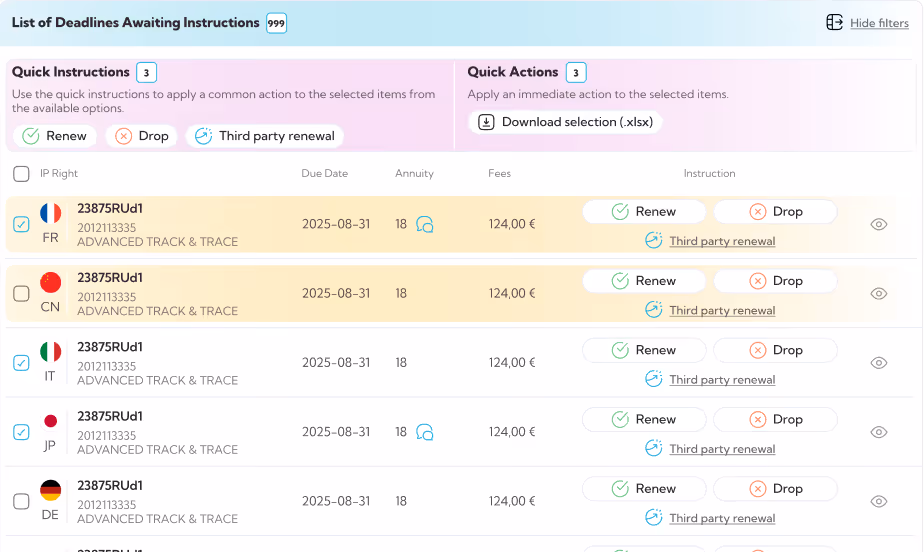Click the Italy flag icon
This screenshot has height=552, width=924.
coord(51,352)
